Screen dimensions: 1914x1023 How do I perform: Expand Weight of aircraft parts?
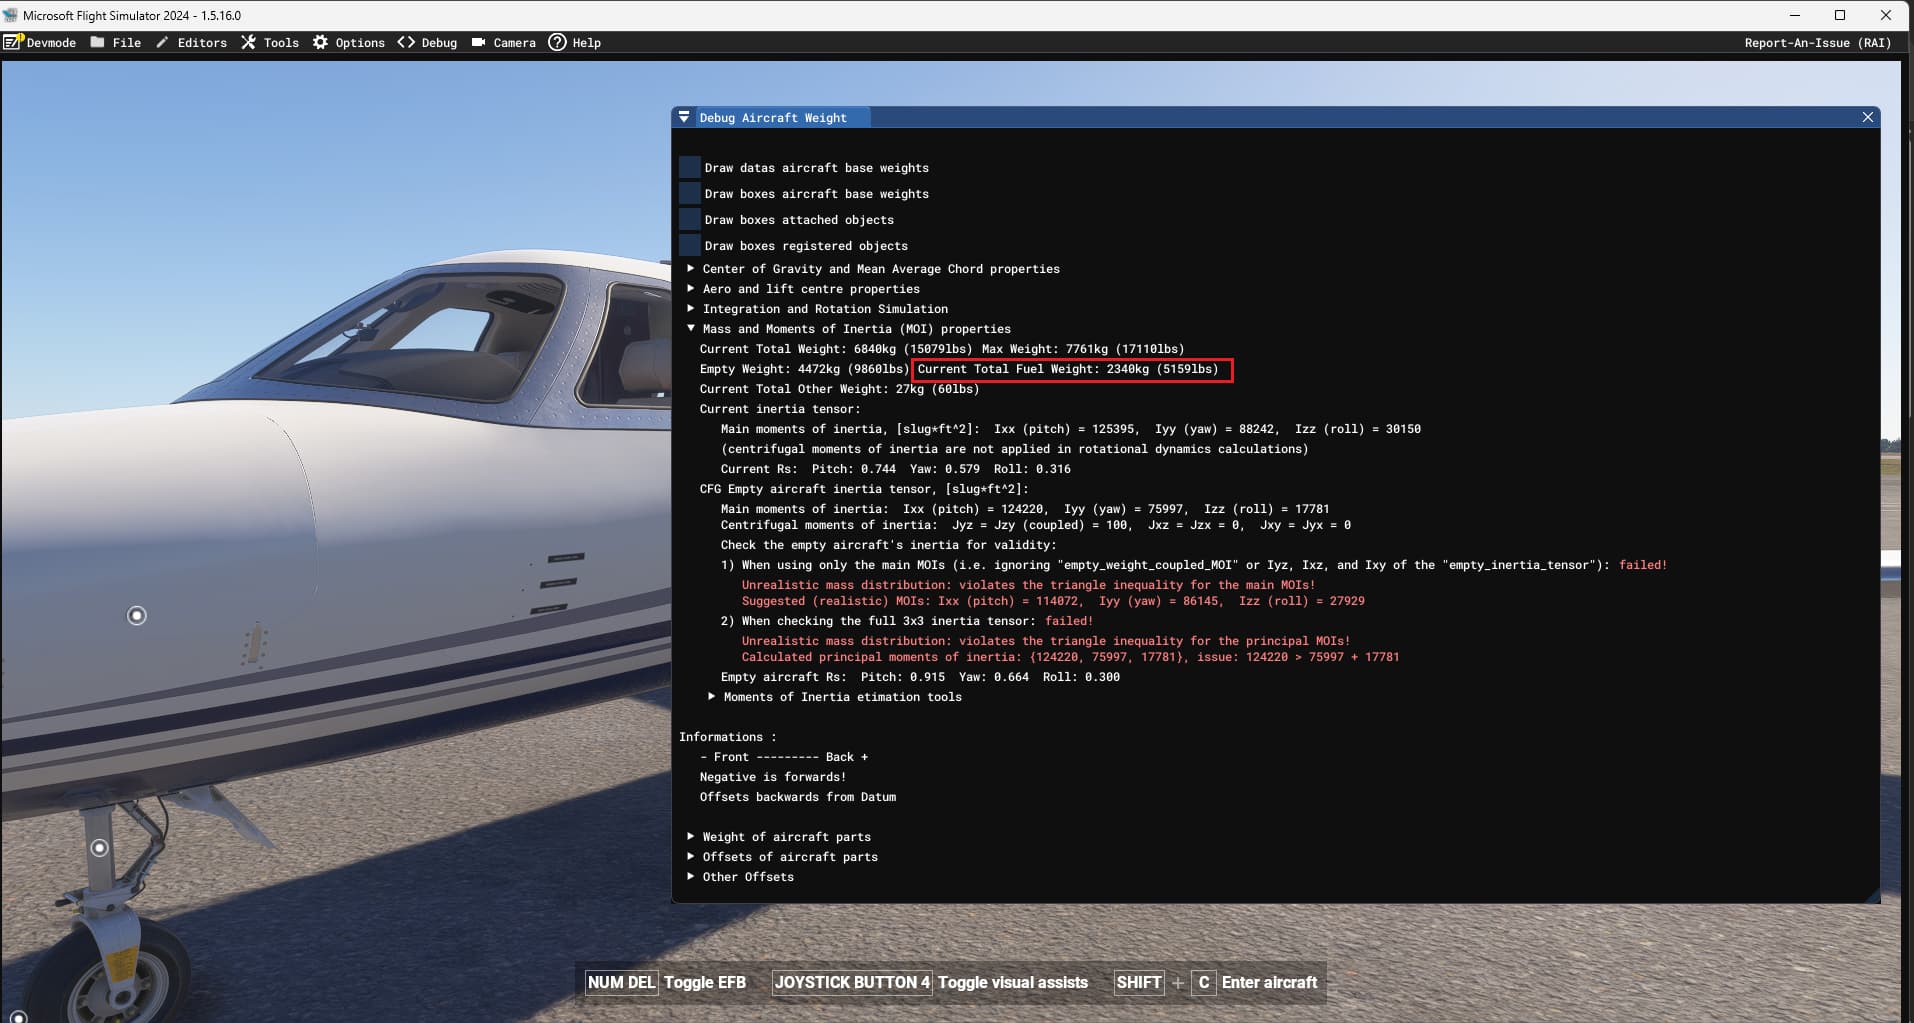point(690,836)
